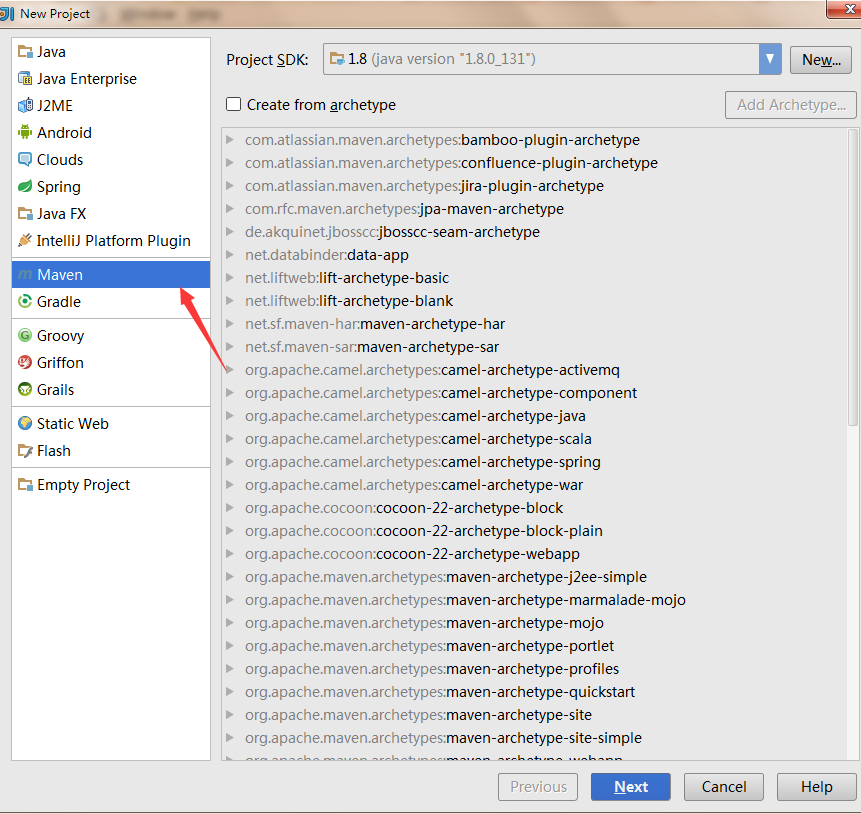Viewport: 861px width, 814px height.
Task: Select the Clouds icon
Action: click(25, 160)
